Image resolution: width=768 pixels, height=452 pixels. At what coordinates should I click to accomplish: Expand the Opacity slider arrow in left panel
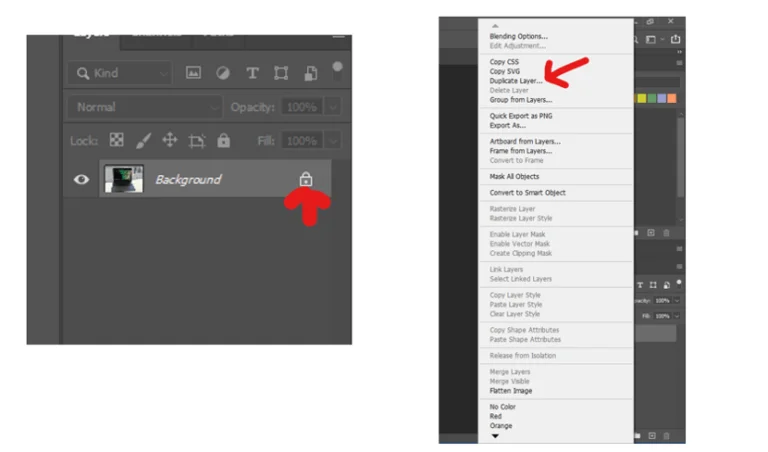click(333, 107)
